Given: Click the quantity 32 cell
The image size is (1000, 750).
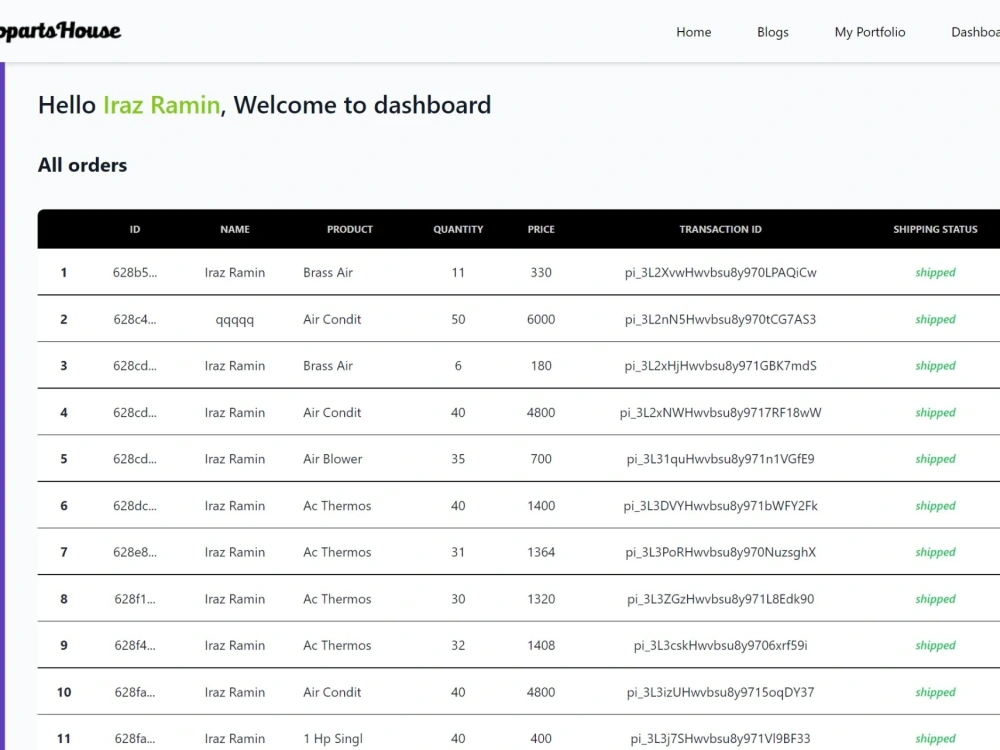Looking at the screenshot, I should click(458, 645).
